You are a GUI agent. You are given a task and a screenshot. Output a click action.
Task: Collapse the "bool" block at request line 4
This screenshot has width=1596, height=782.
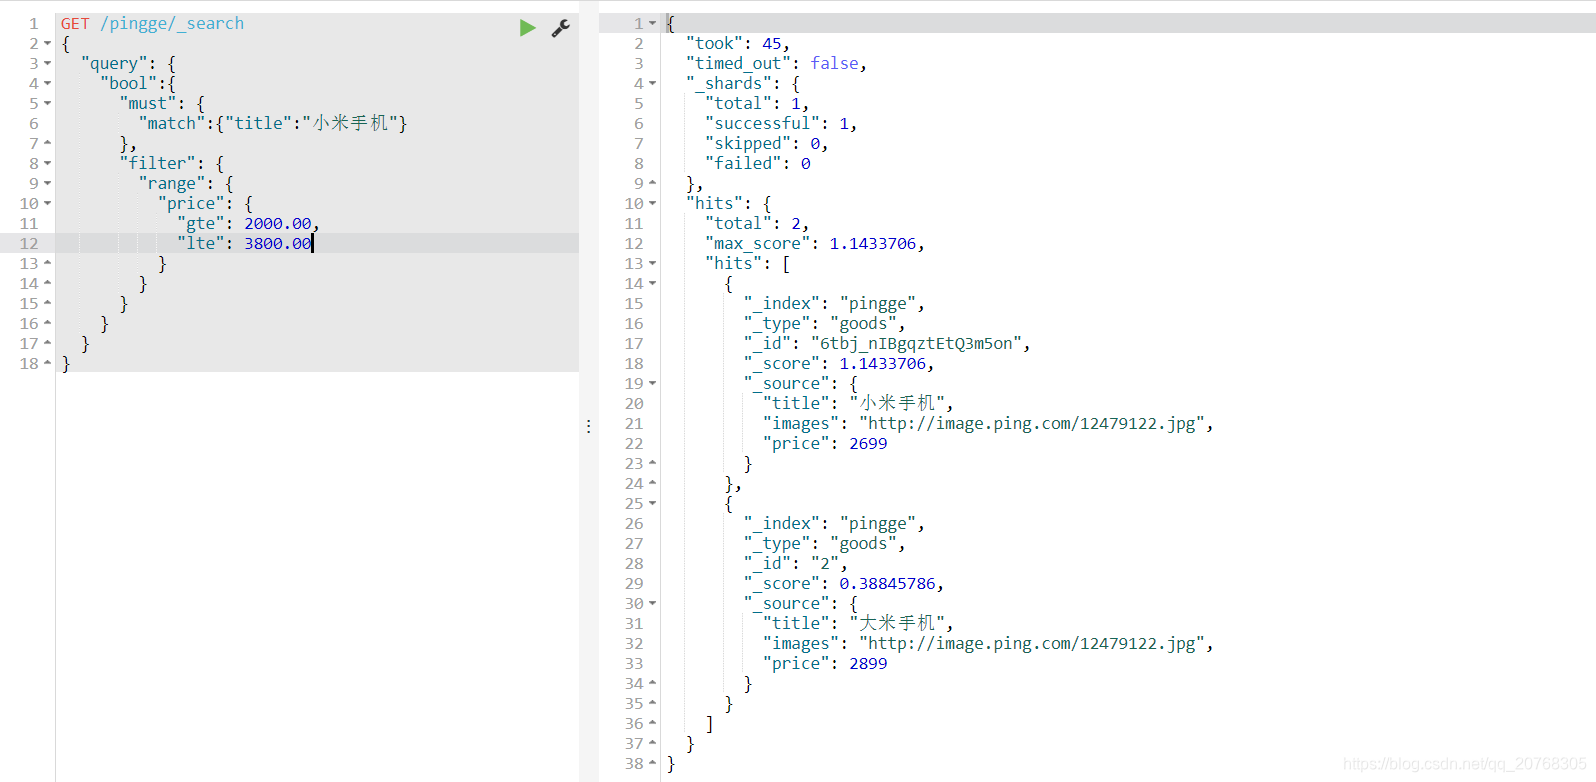tap(47, 84)
